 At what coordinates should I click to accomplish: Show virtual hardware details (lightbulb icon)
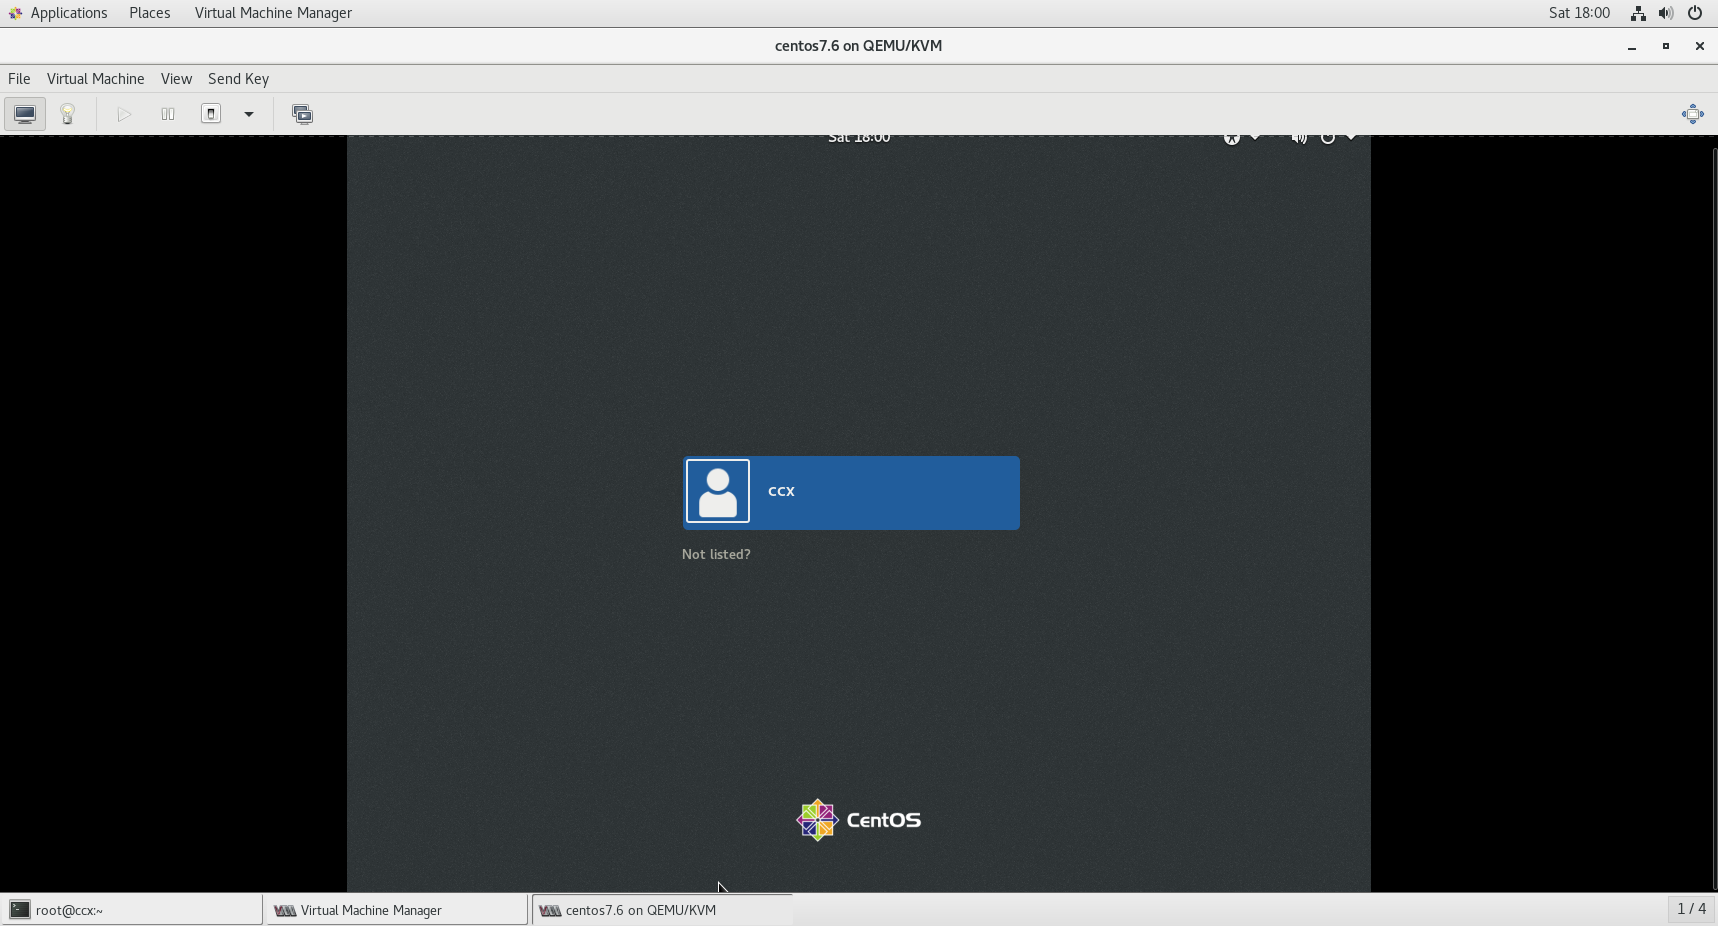coord(68,114)
